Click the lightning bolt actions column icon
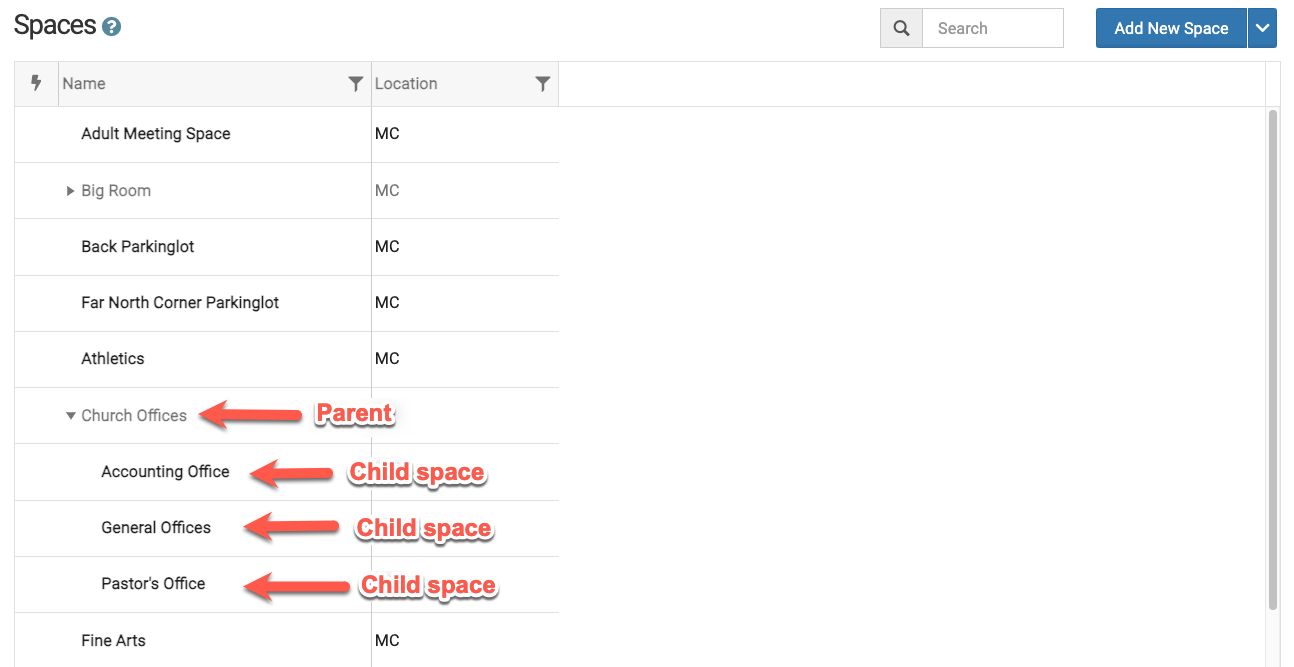This screenshot has width=1294, height=667. 36,83
